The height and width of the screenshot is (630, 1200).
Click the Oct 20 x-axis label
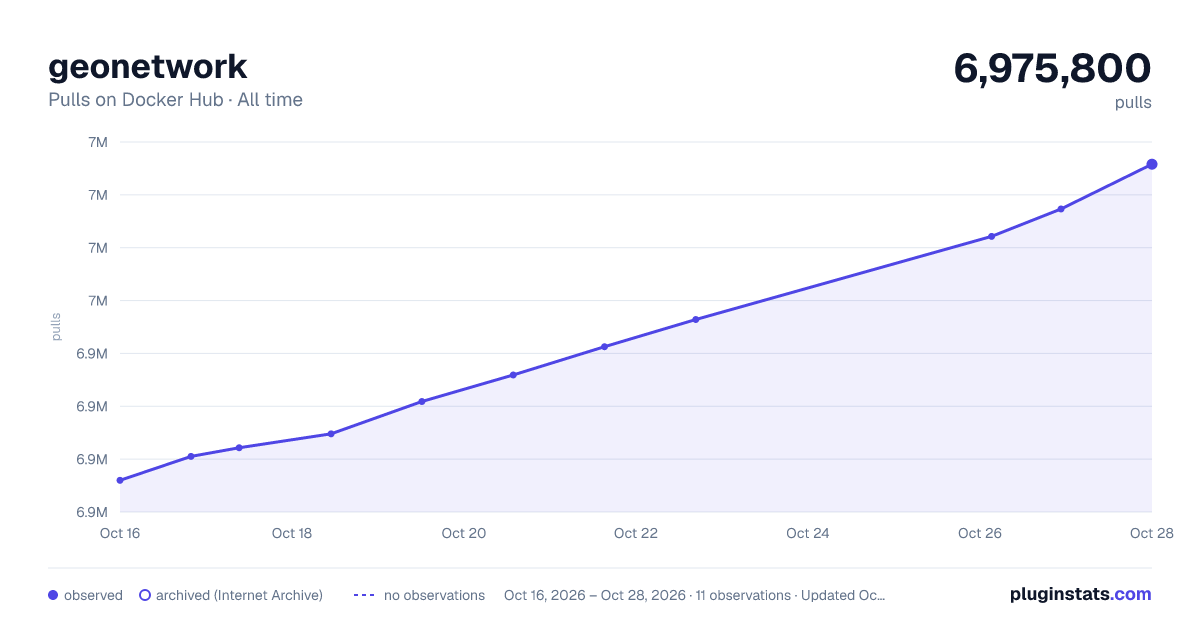pos(464,533)
